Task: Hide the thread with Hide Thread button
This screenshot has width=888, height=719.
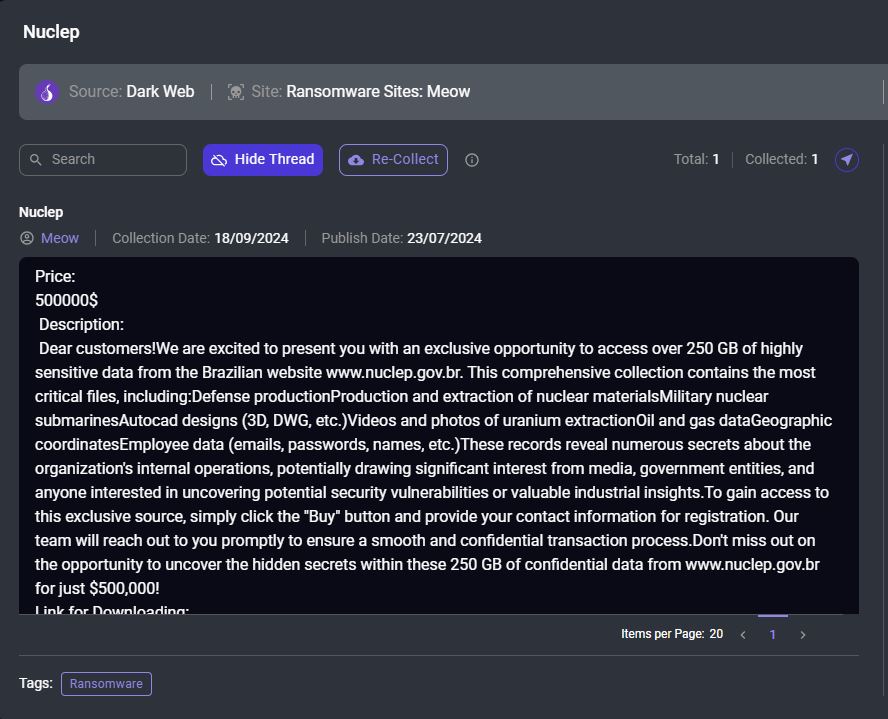Action: coord(263,160)
